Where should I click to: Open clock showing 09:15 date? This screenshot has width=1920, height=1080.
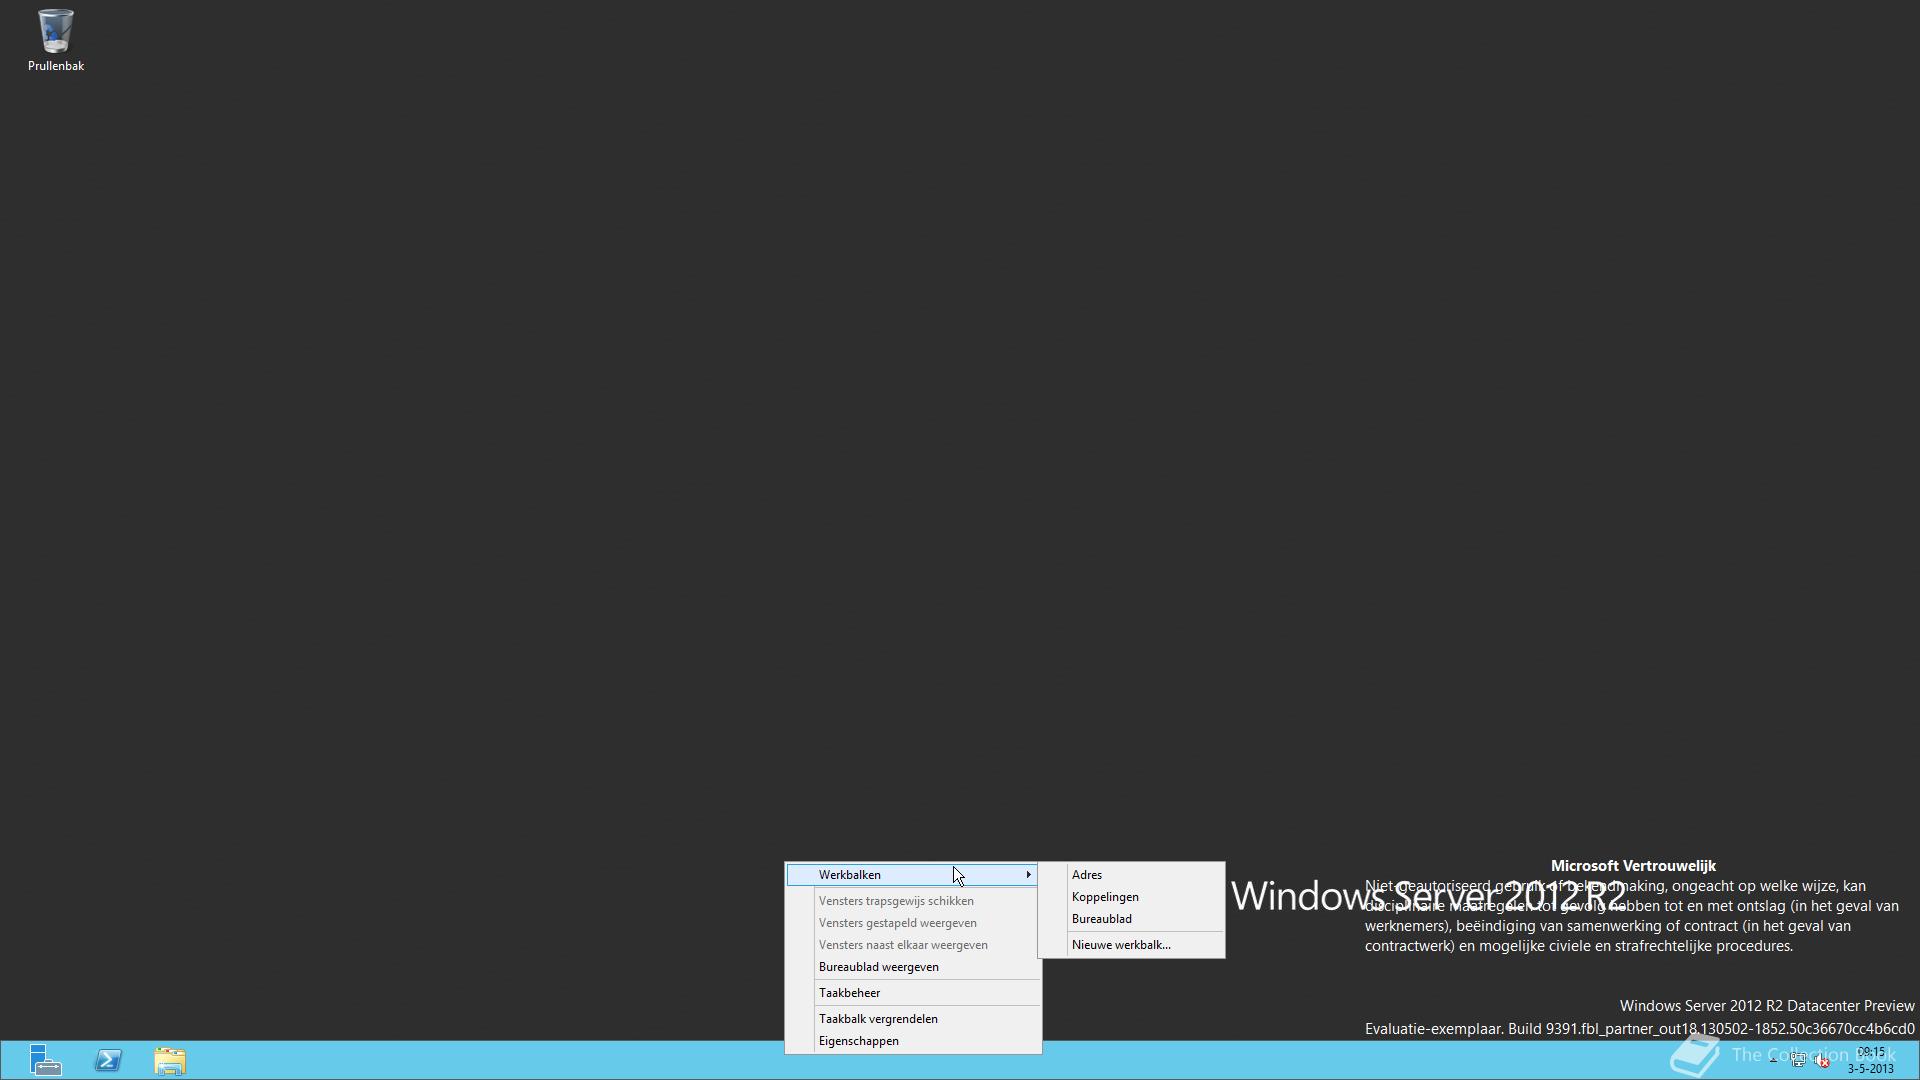[1870, 1060]
